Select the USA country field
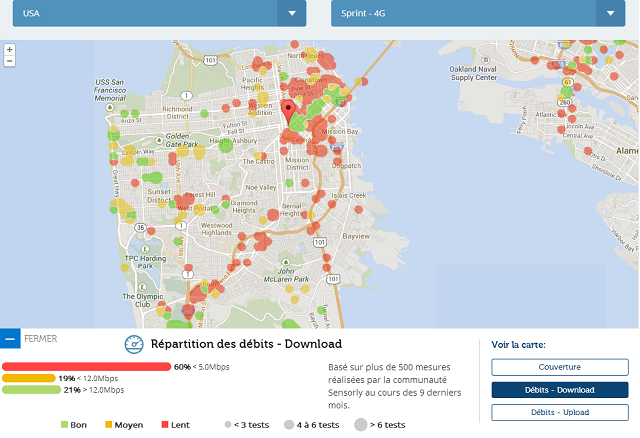 click(160, 13)
